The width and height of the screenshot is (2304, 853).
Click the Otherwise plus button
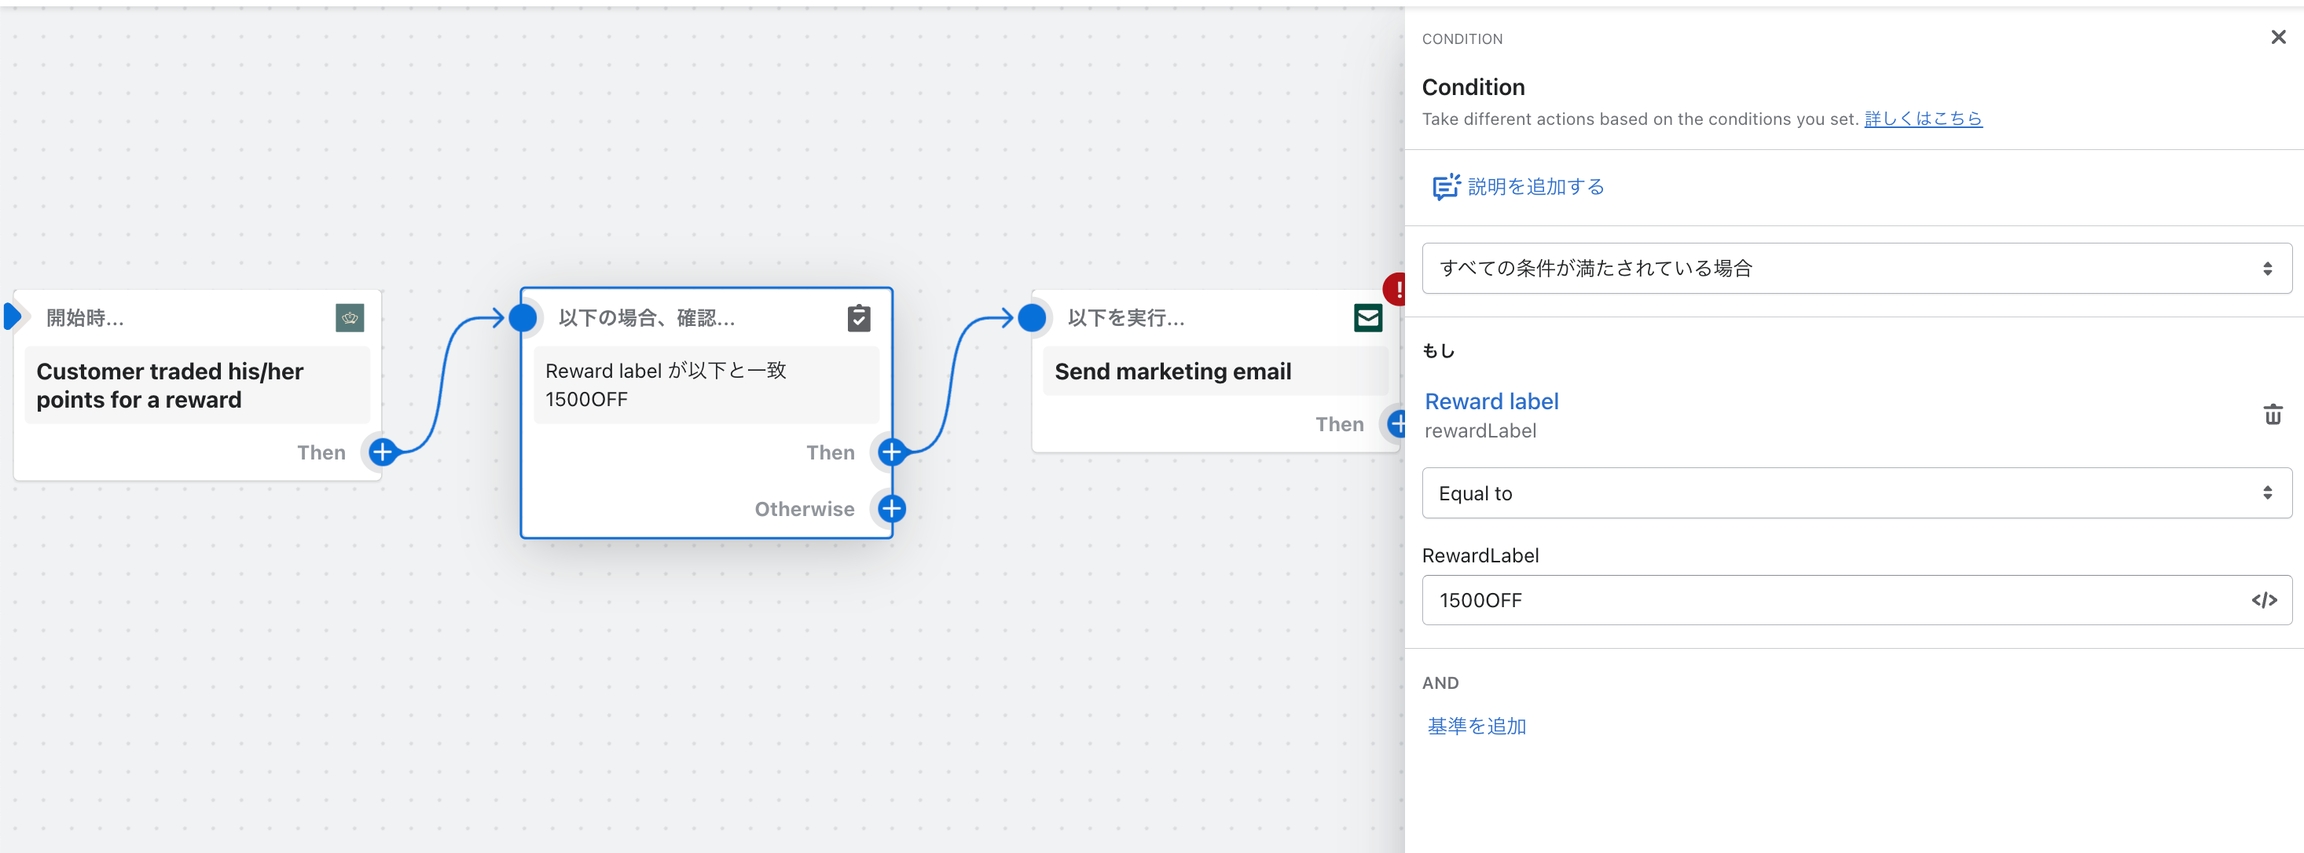click(x=891, y=509)
